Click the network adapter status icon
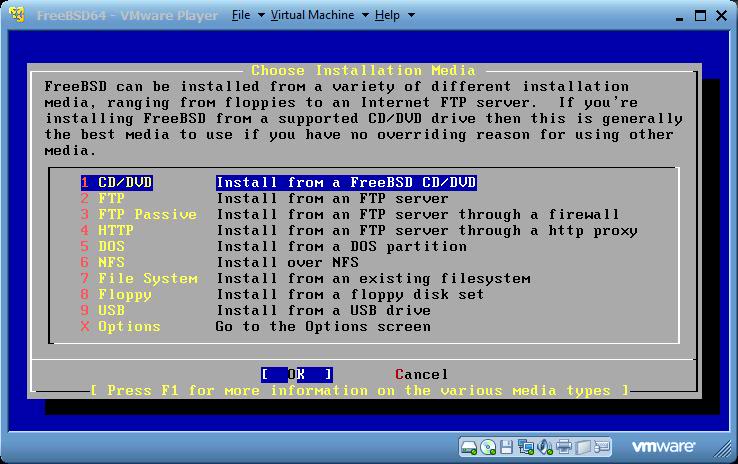This screenshot has height=464, width=738. click(x=526, y=447)
